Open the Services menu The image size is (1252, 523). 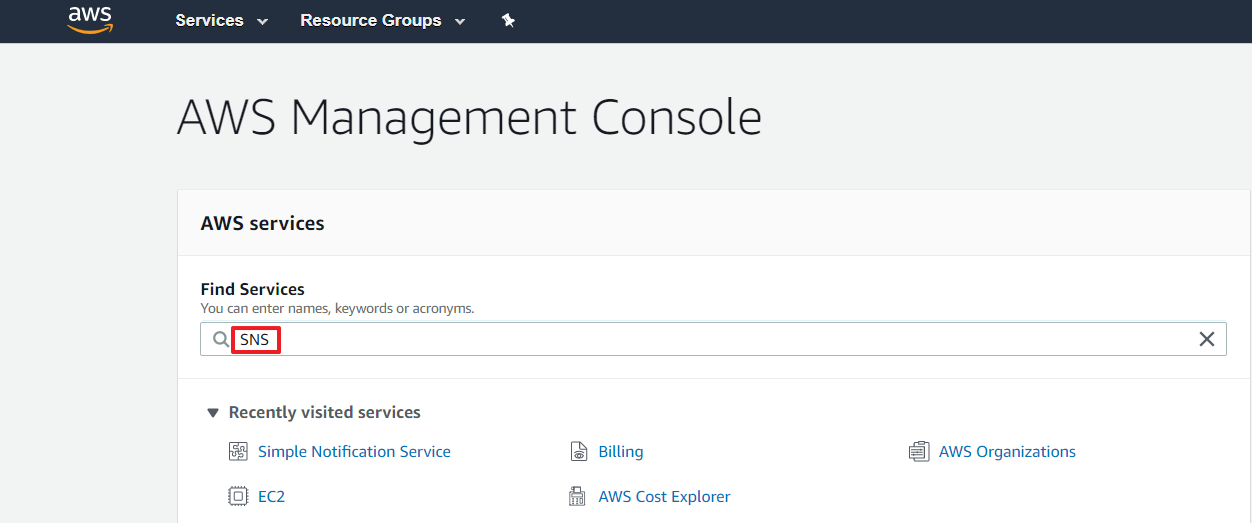point(209,20)
